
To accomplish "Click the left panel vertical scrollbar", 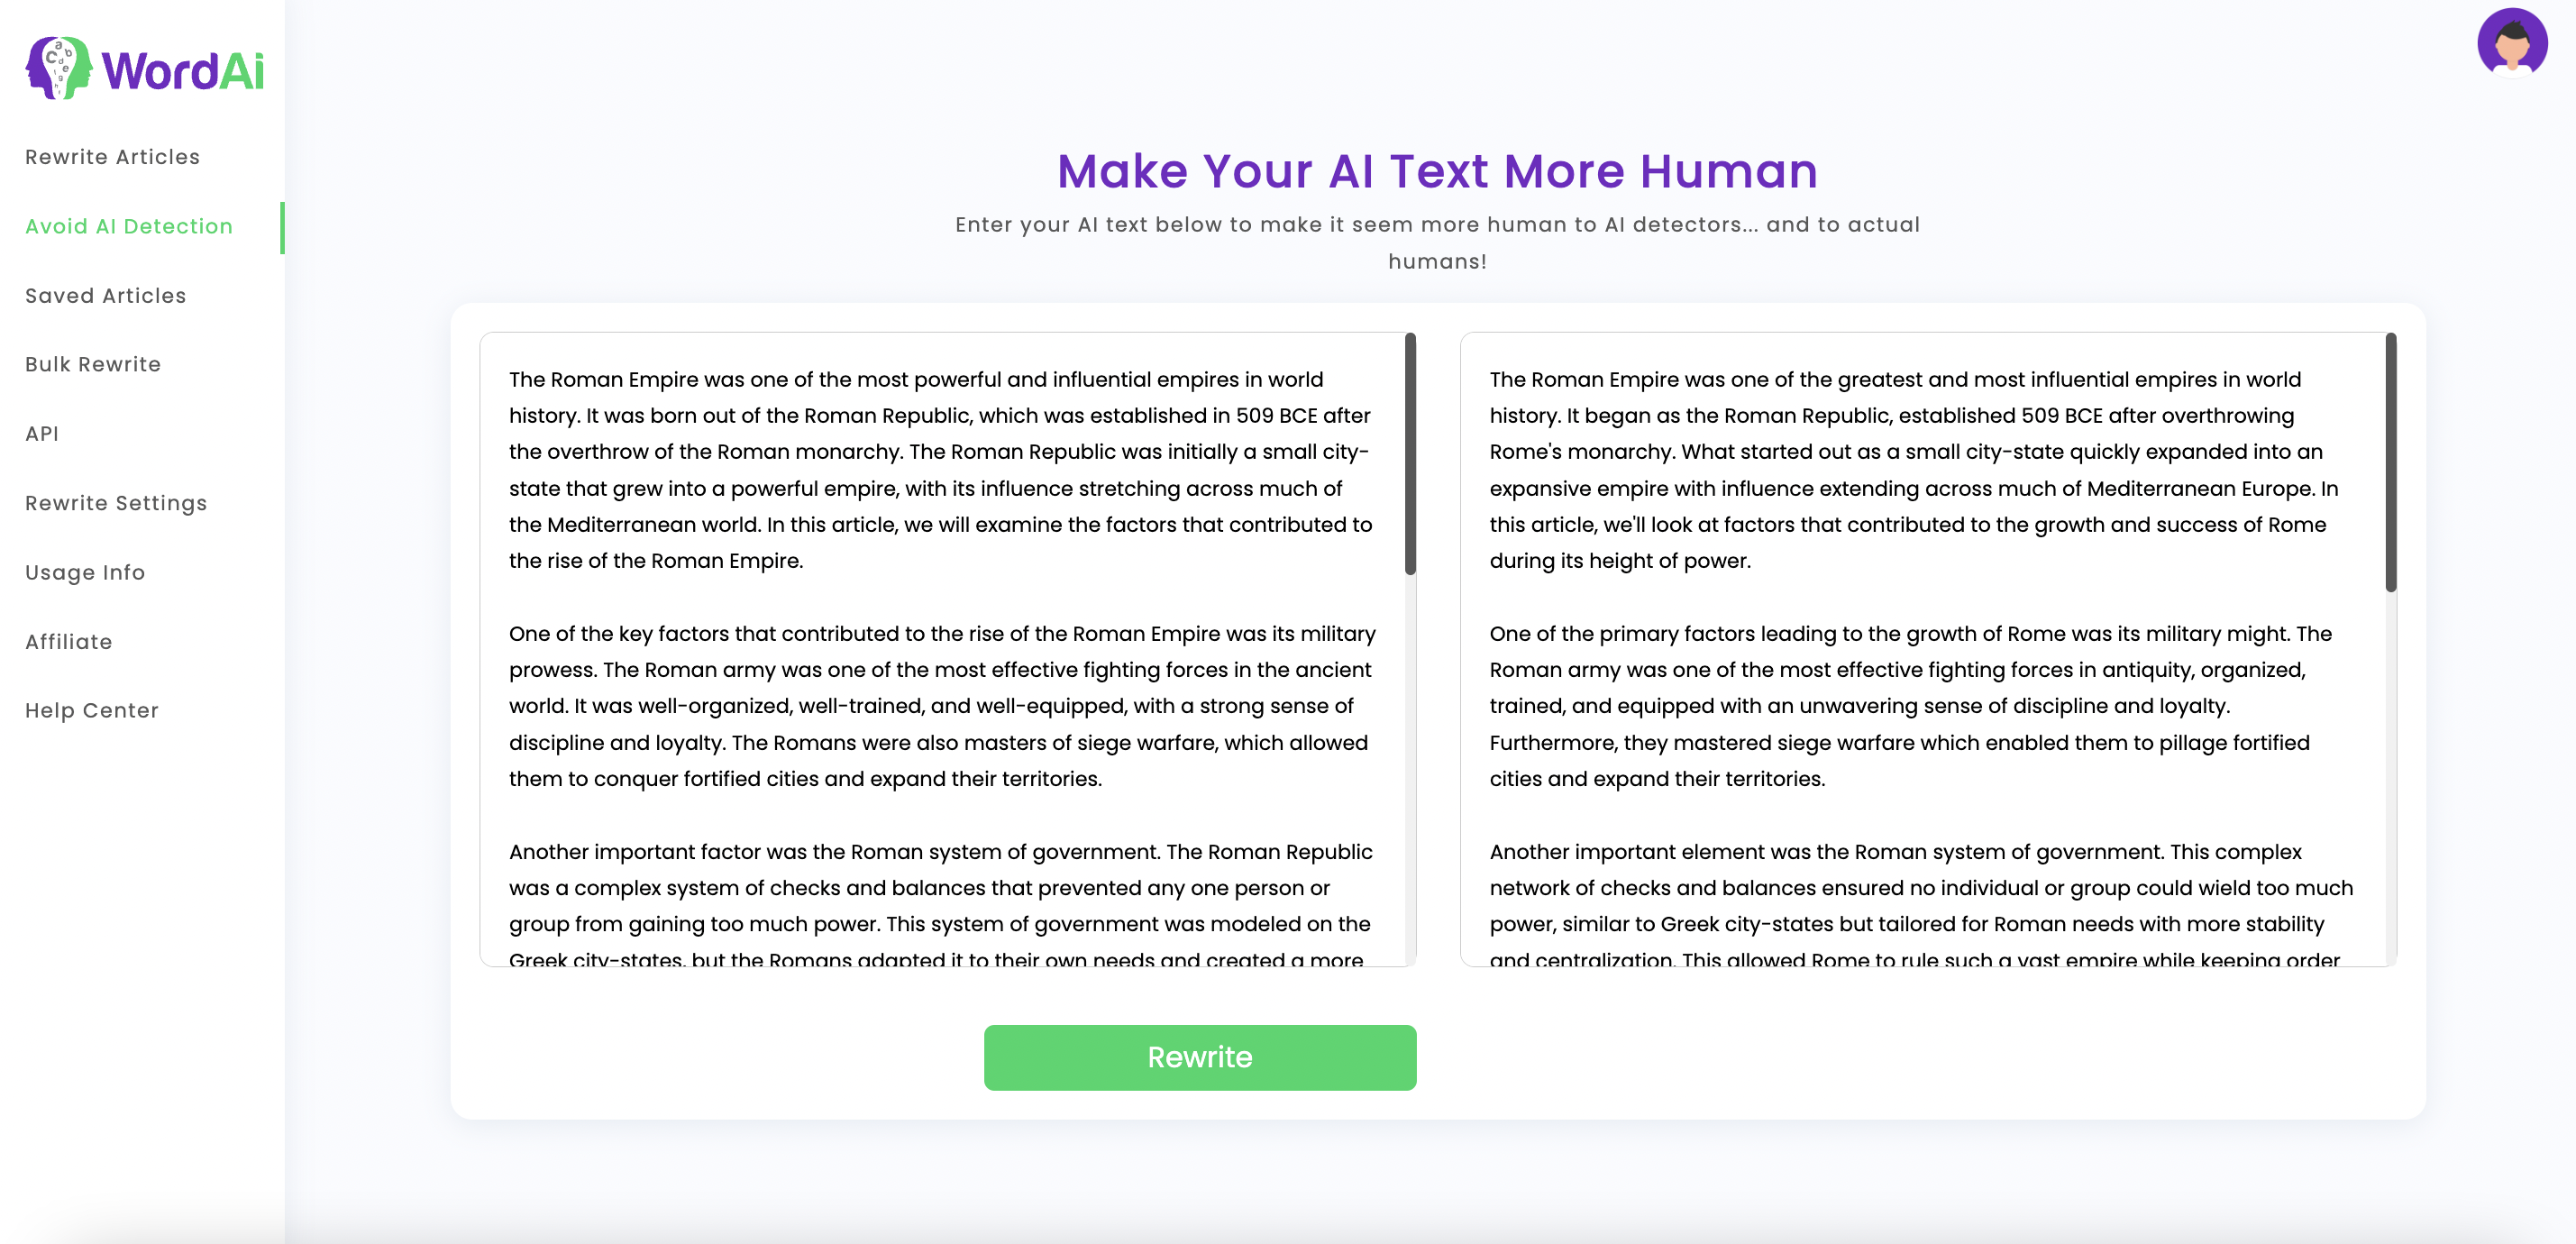I will (x=1408, y=459).
